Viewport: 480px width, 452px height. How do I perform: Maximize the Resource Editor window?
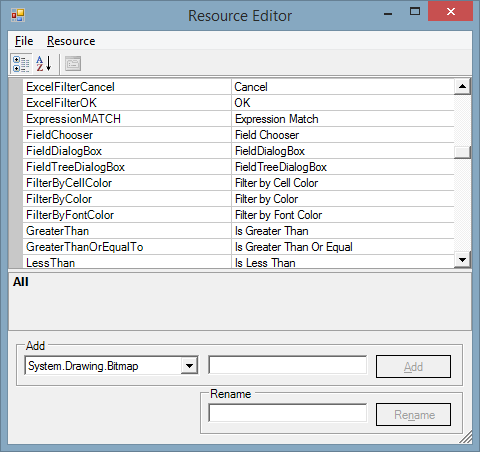click(x=415, y=12)
